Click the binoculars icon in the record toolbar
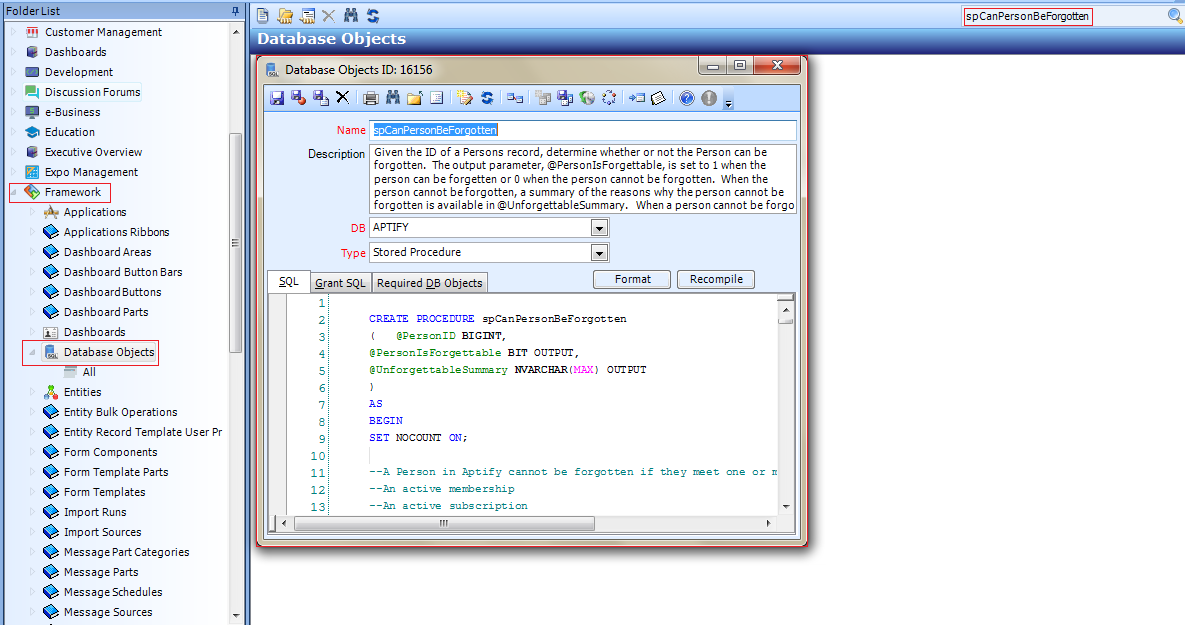The image size is (1185, 625). pos(392,97)
